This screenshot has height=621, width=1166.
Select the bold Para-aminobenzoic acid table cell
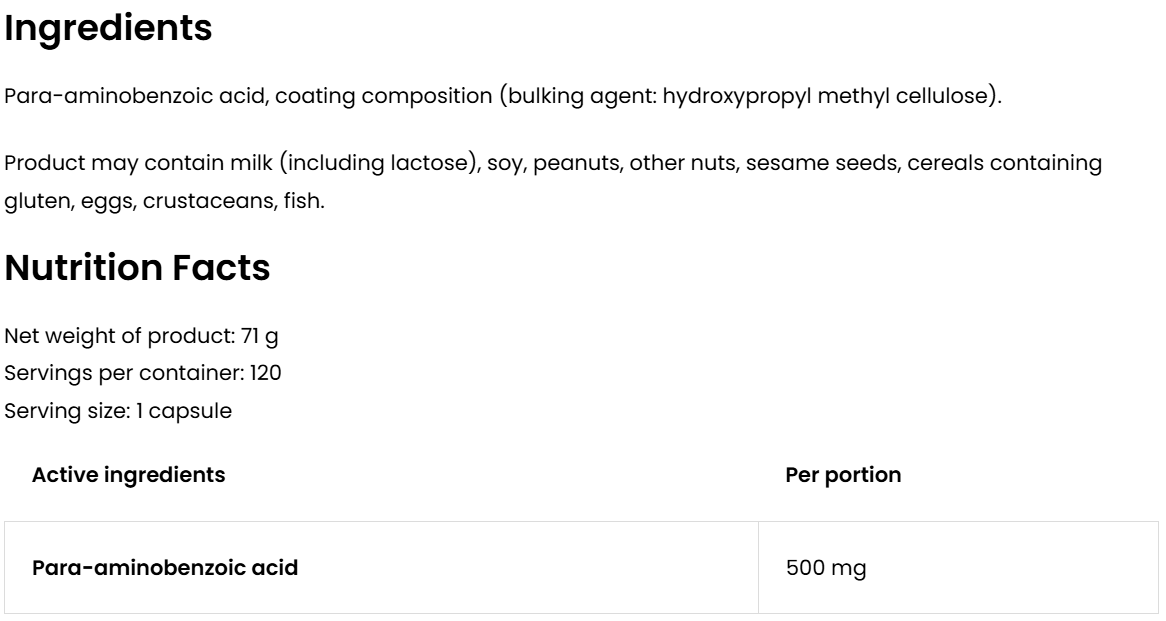[x=165, y=568]
